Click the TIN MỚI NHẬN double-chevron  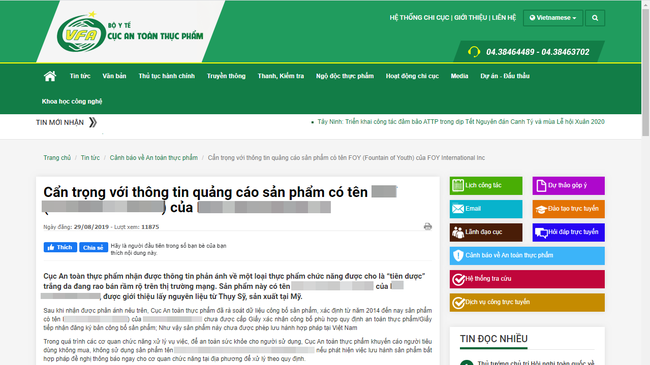93,122
